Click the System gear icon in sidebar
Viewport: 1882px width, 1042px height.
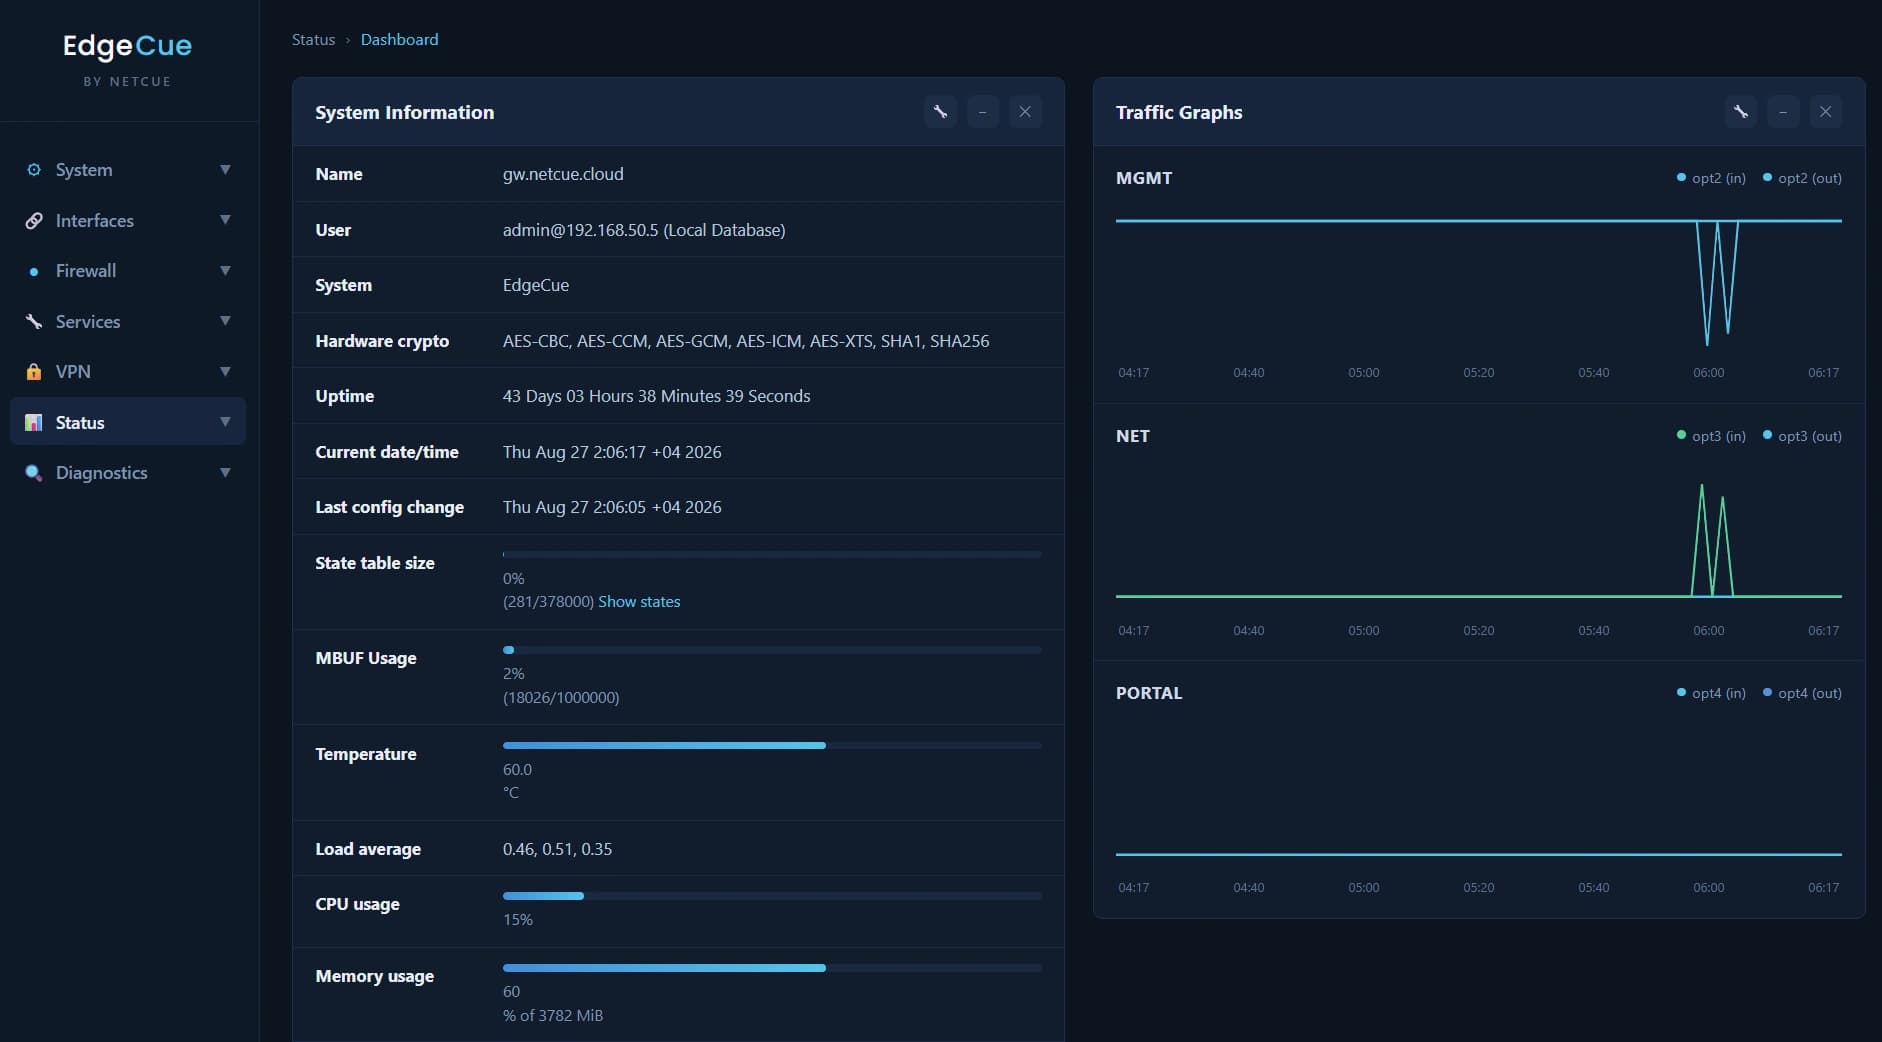[34, 170]
